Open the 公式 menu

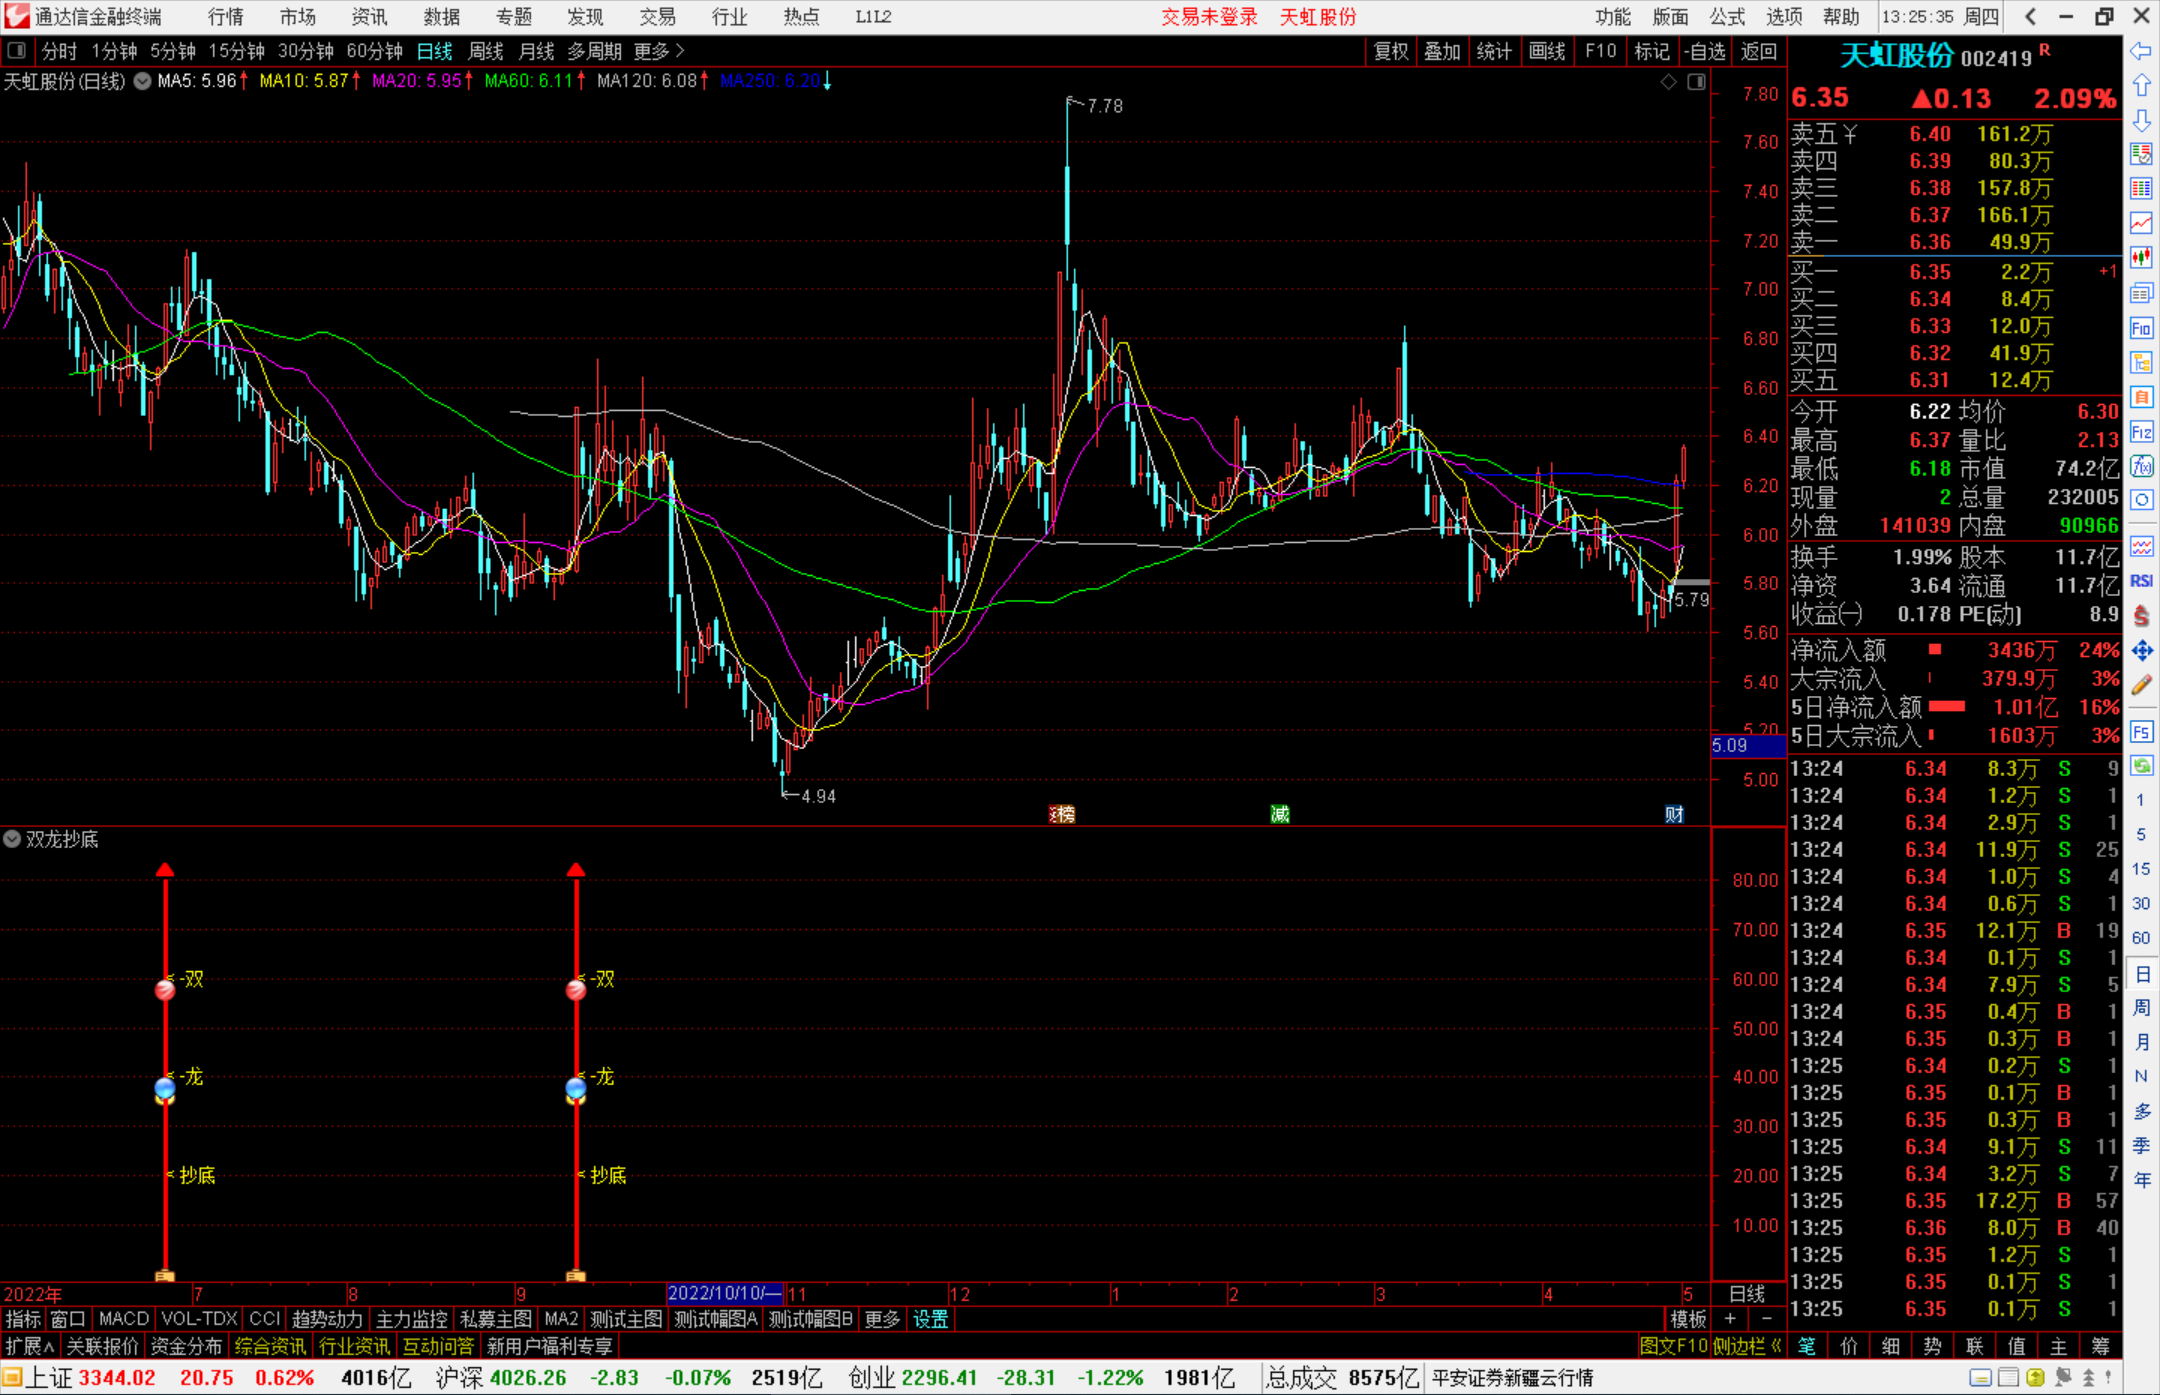pos(1727,17)
